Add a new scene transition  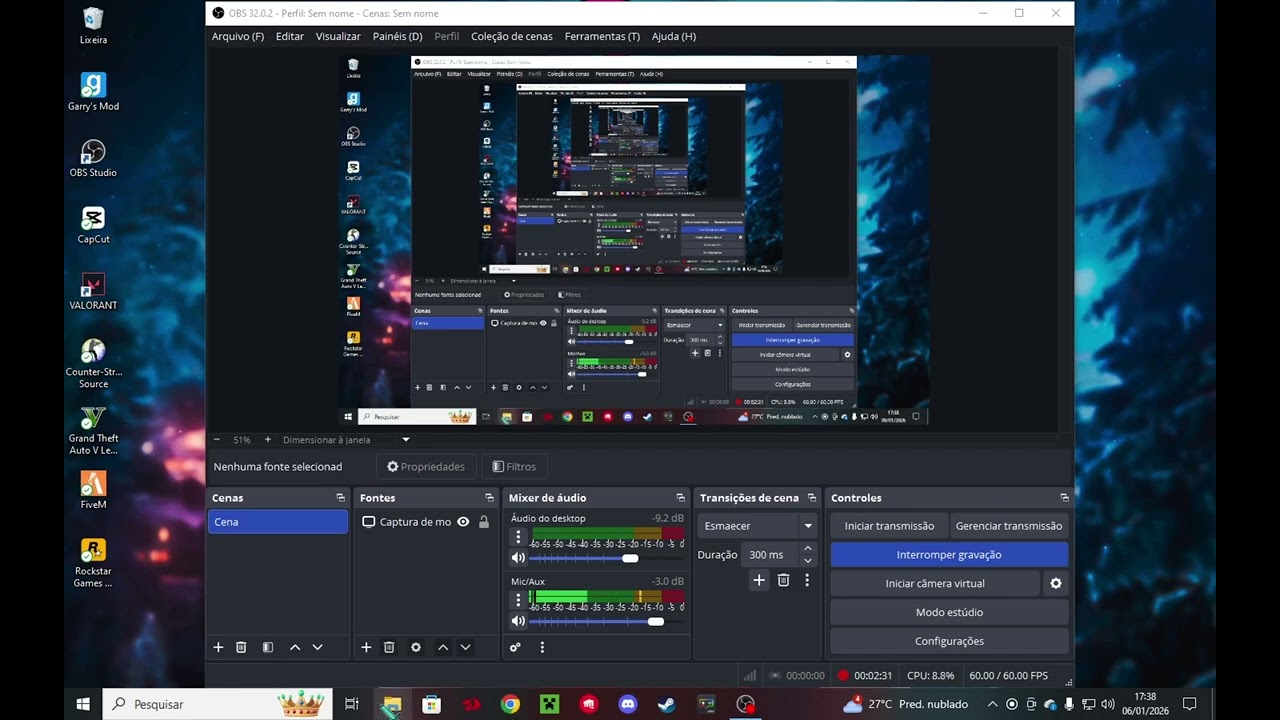pos(759,580)
